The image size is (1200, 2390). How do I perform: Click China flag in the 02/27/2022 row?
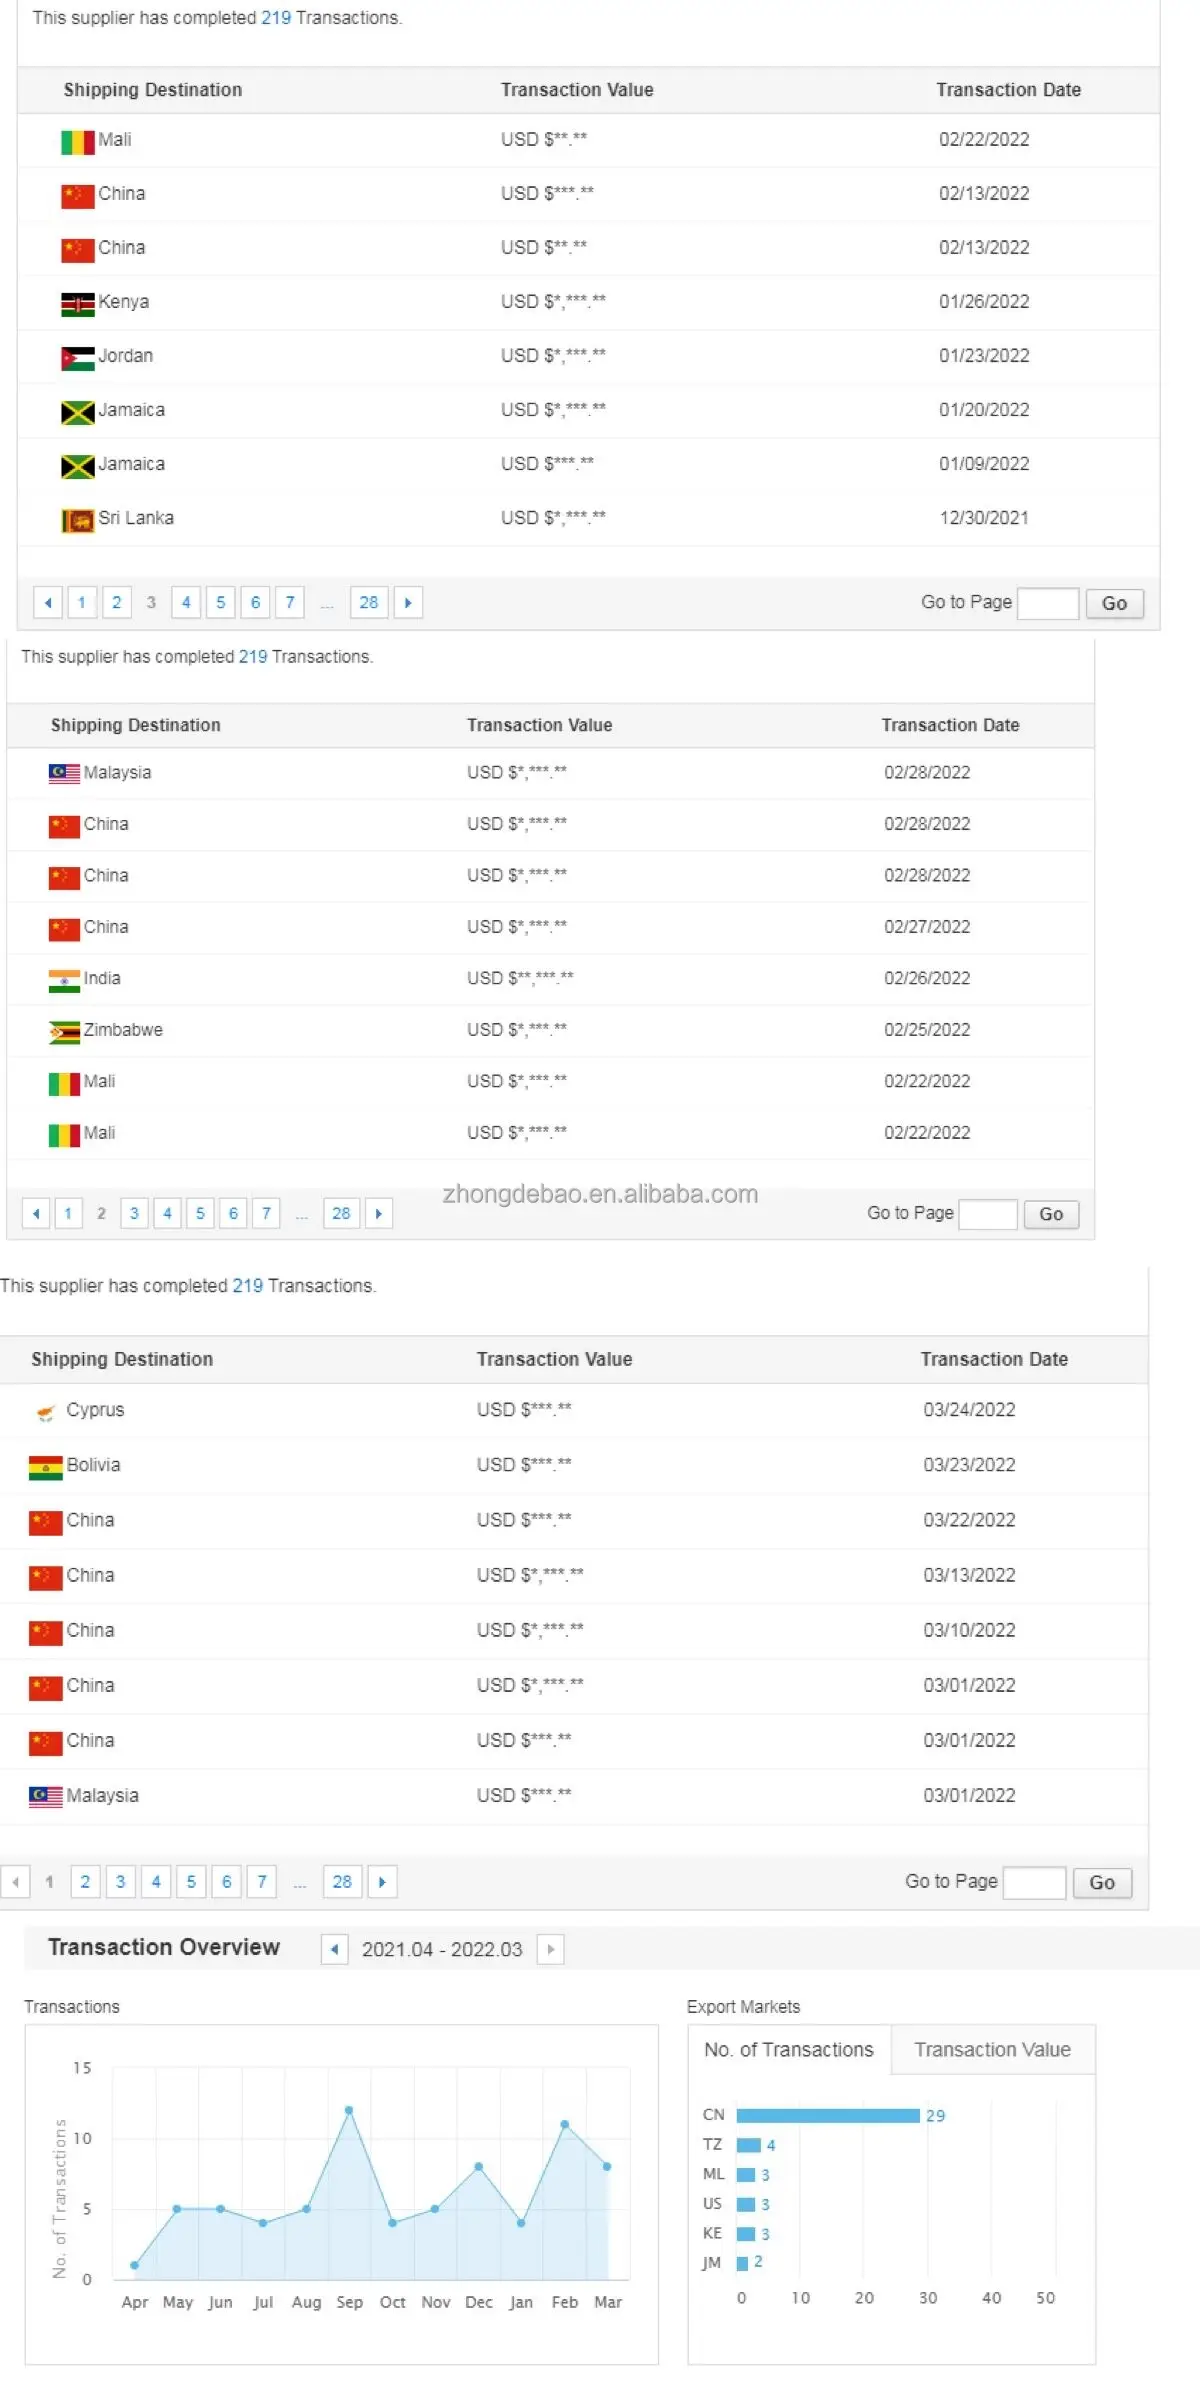tap(64, 928)
